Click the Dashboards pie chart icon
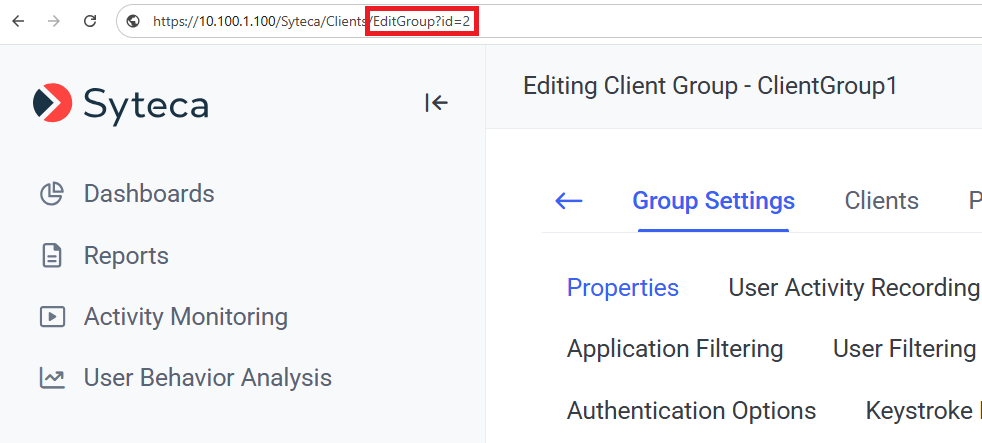 (52, 194)
